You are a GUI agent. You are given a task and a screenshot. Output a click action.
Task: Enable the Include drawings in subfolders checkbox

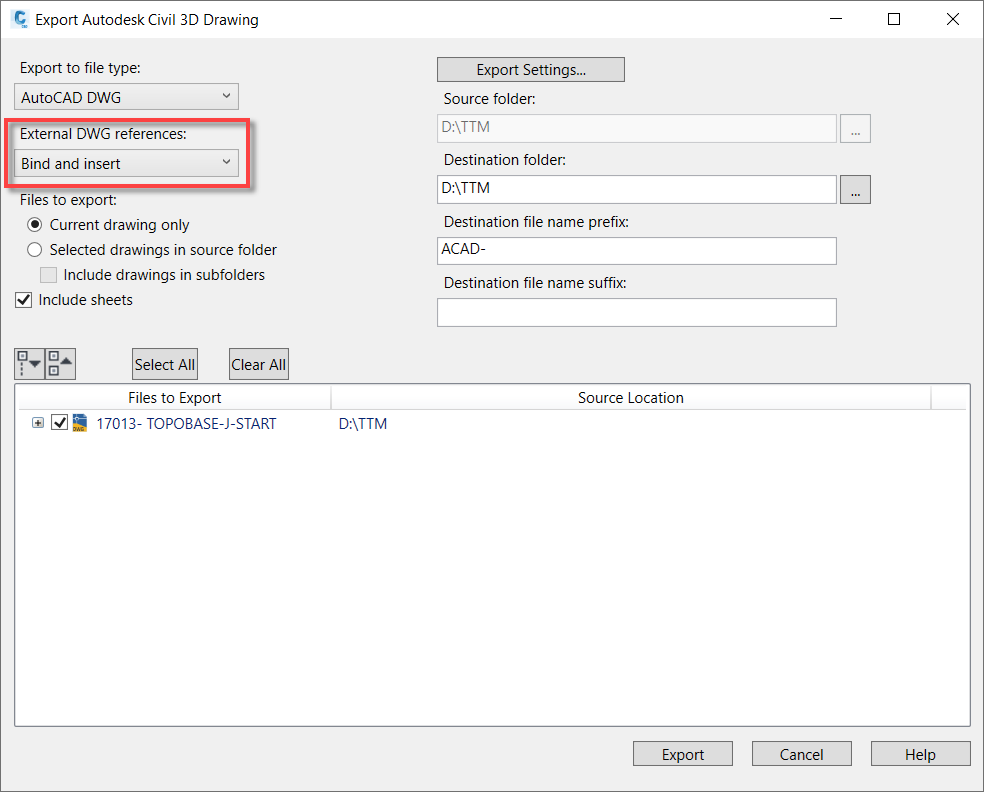tap(48, 274)
